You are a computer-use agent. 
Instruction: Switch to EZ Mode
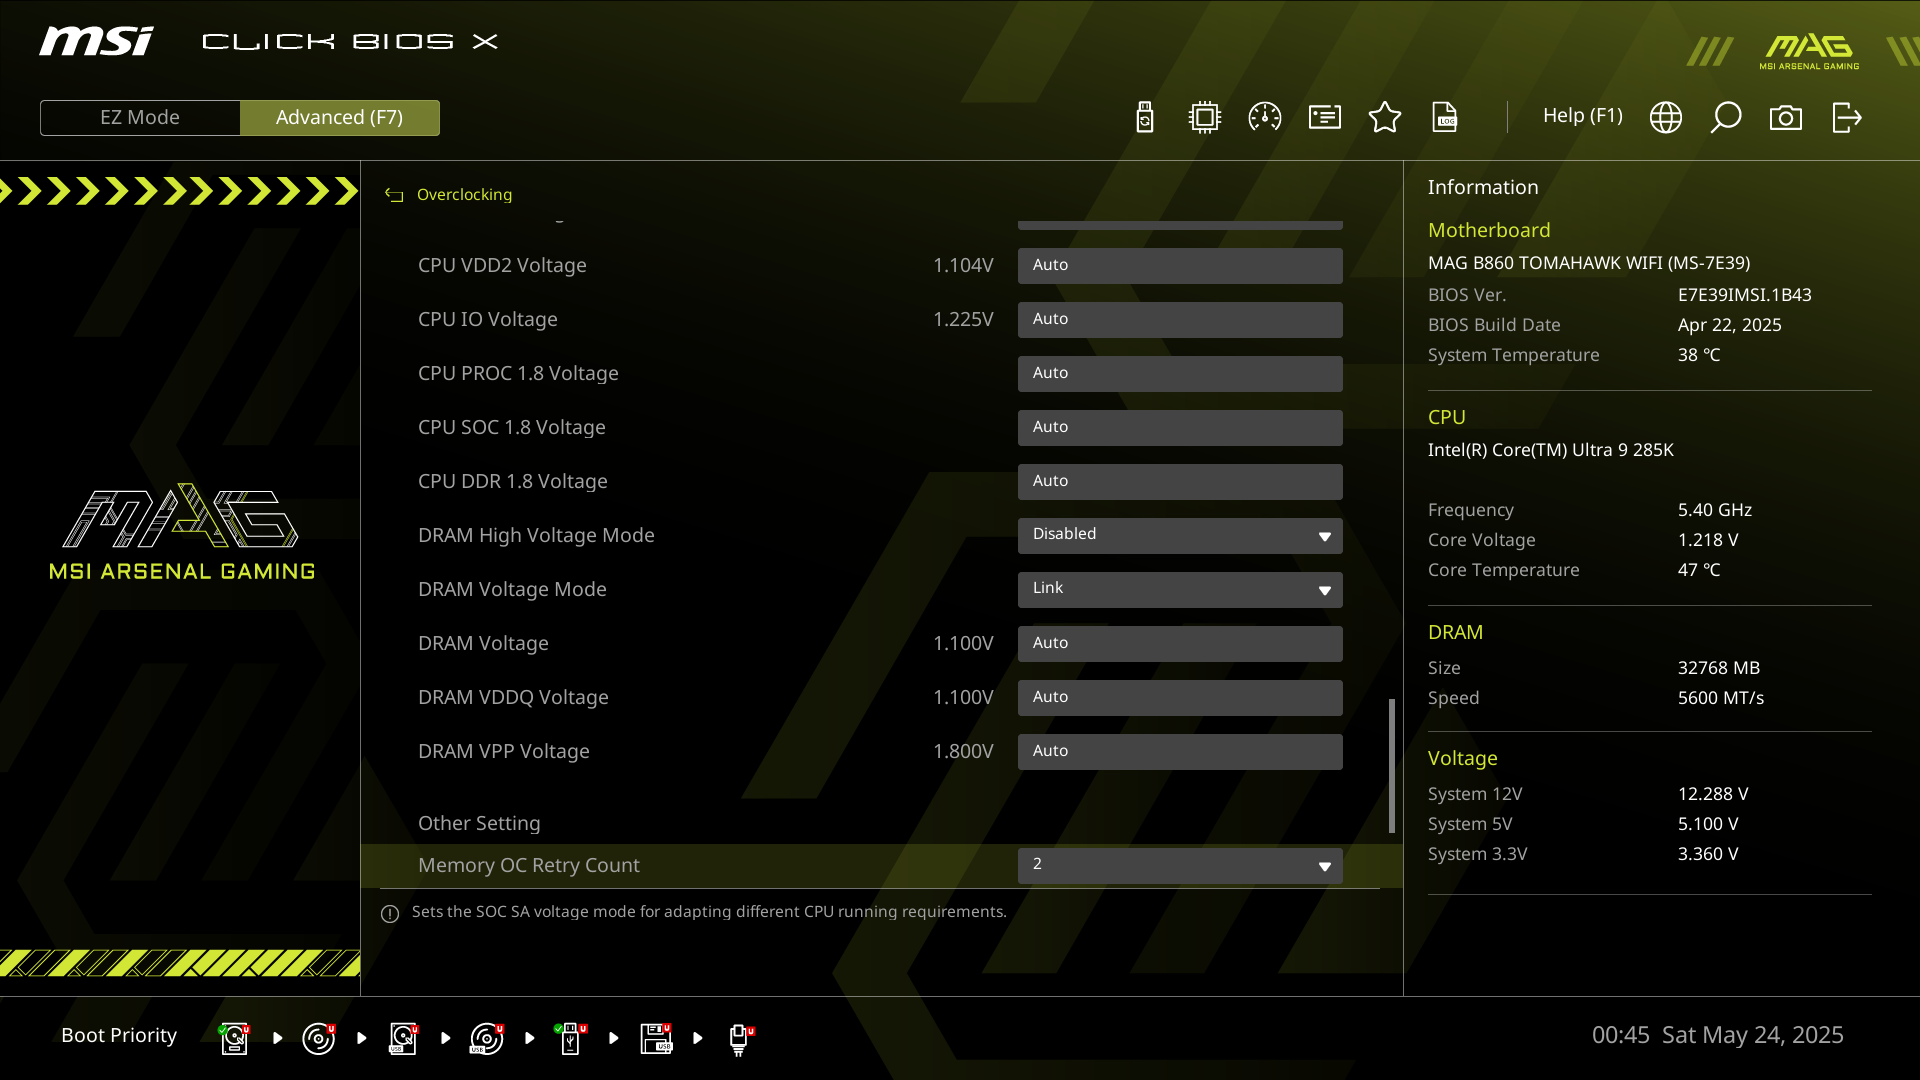140,117
